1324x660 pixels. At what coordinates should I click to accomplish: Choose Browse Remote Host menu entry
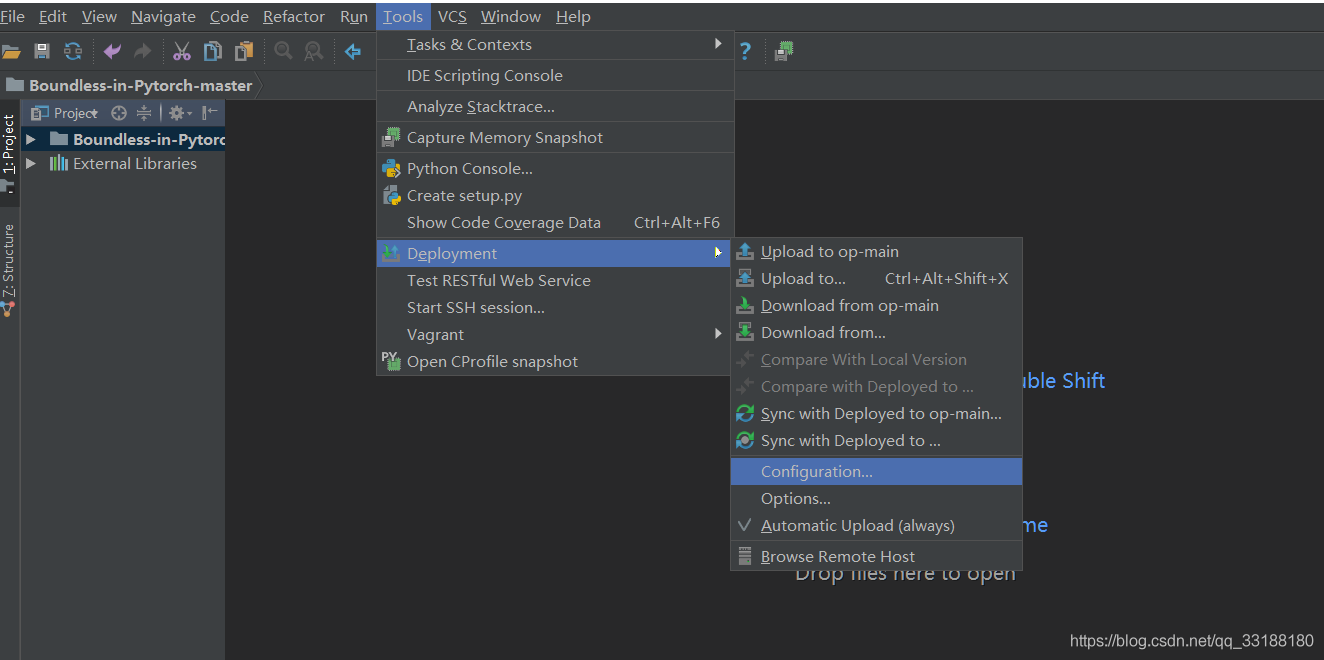coord(837,557)
